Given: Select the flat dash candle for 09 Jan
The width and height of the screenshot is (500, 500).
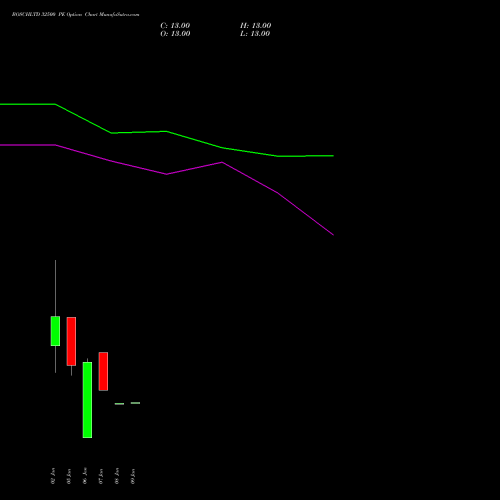Looking at the screenshot, I should [x=135, y=403].
